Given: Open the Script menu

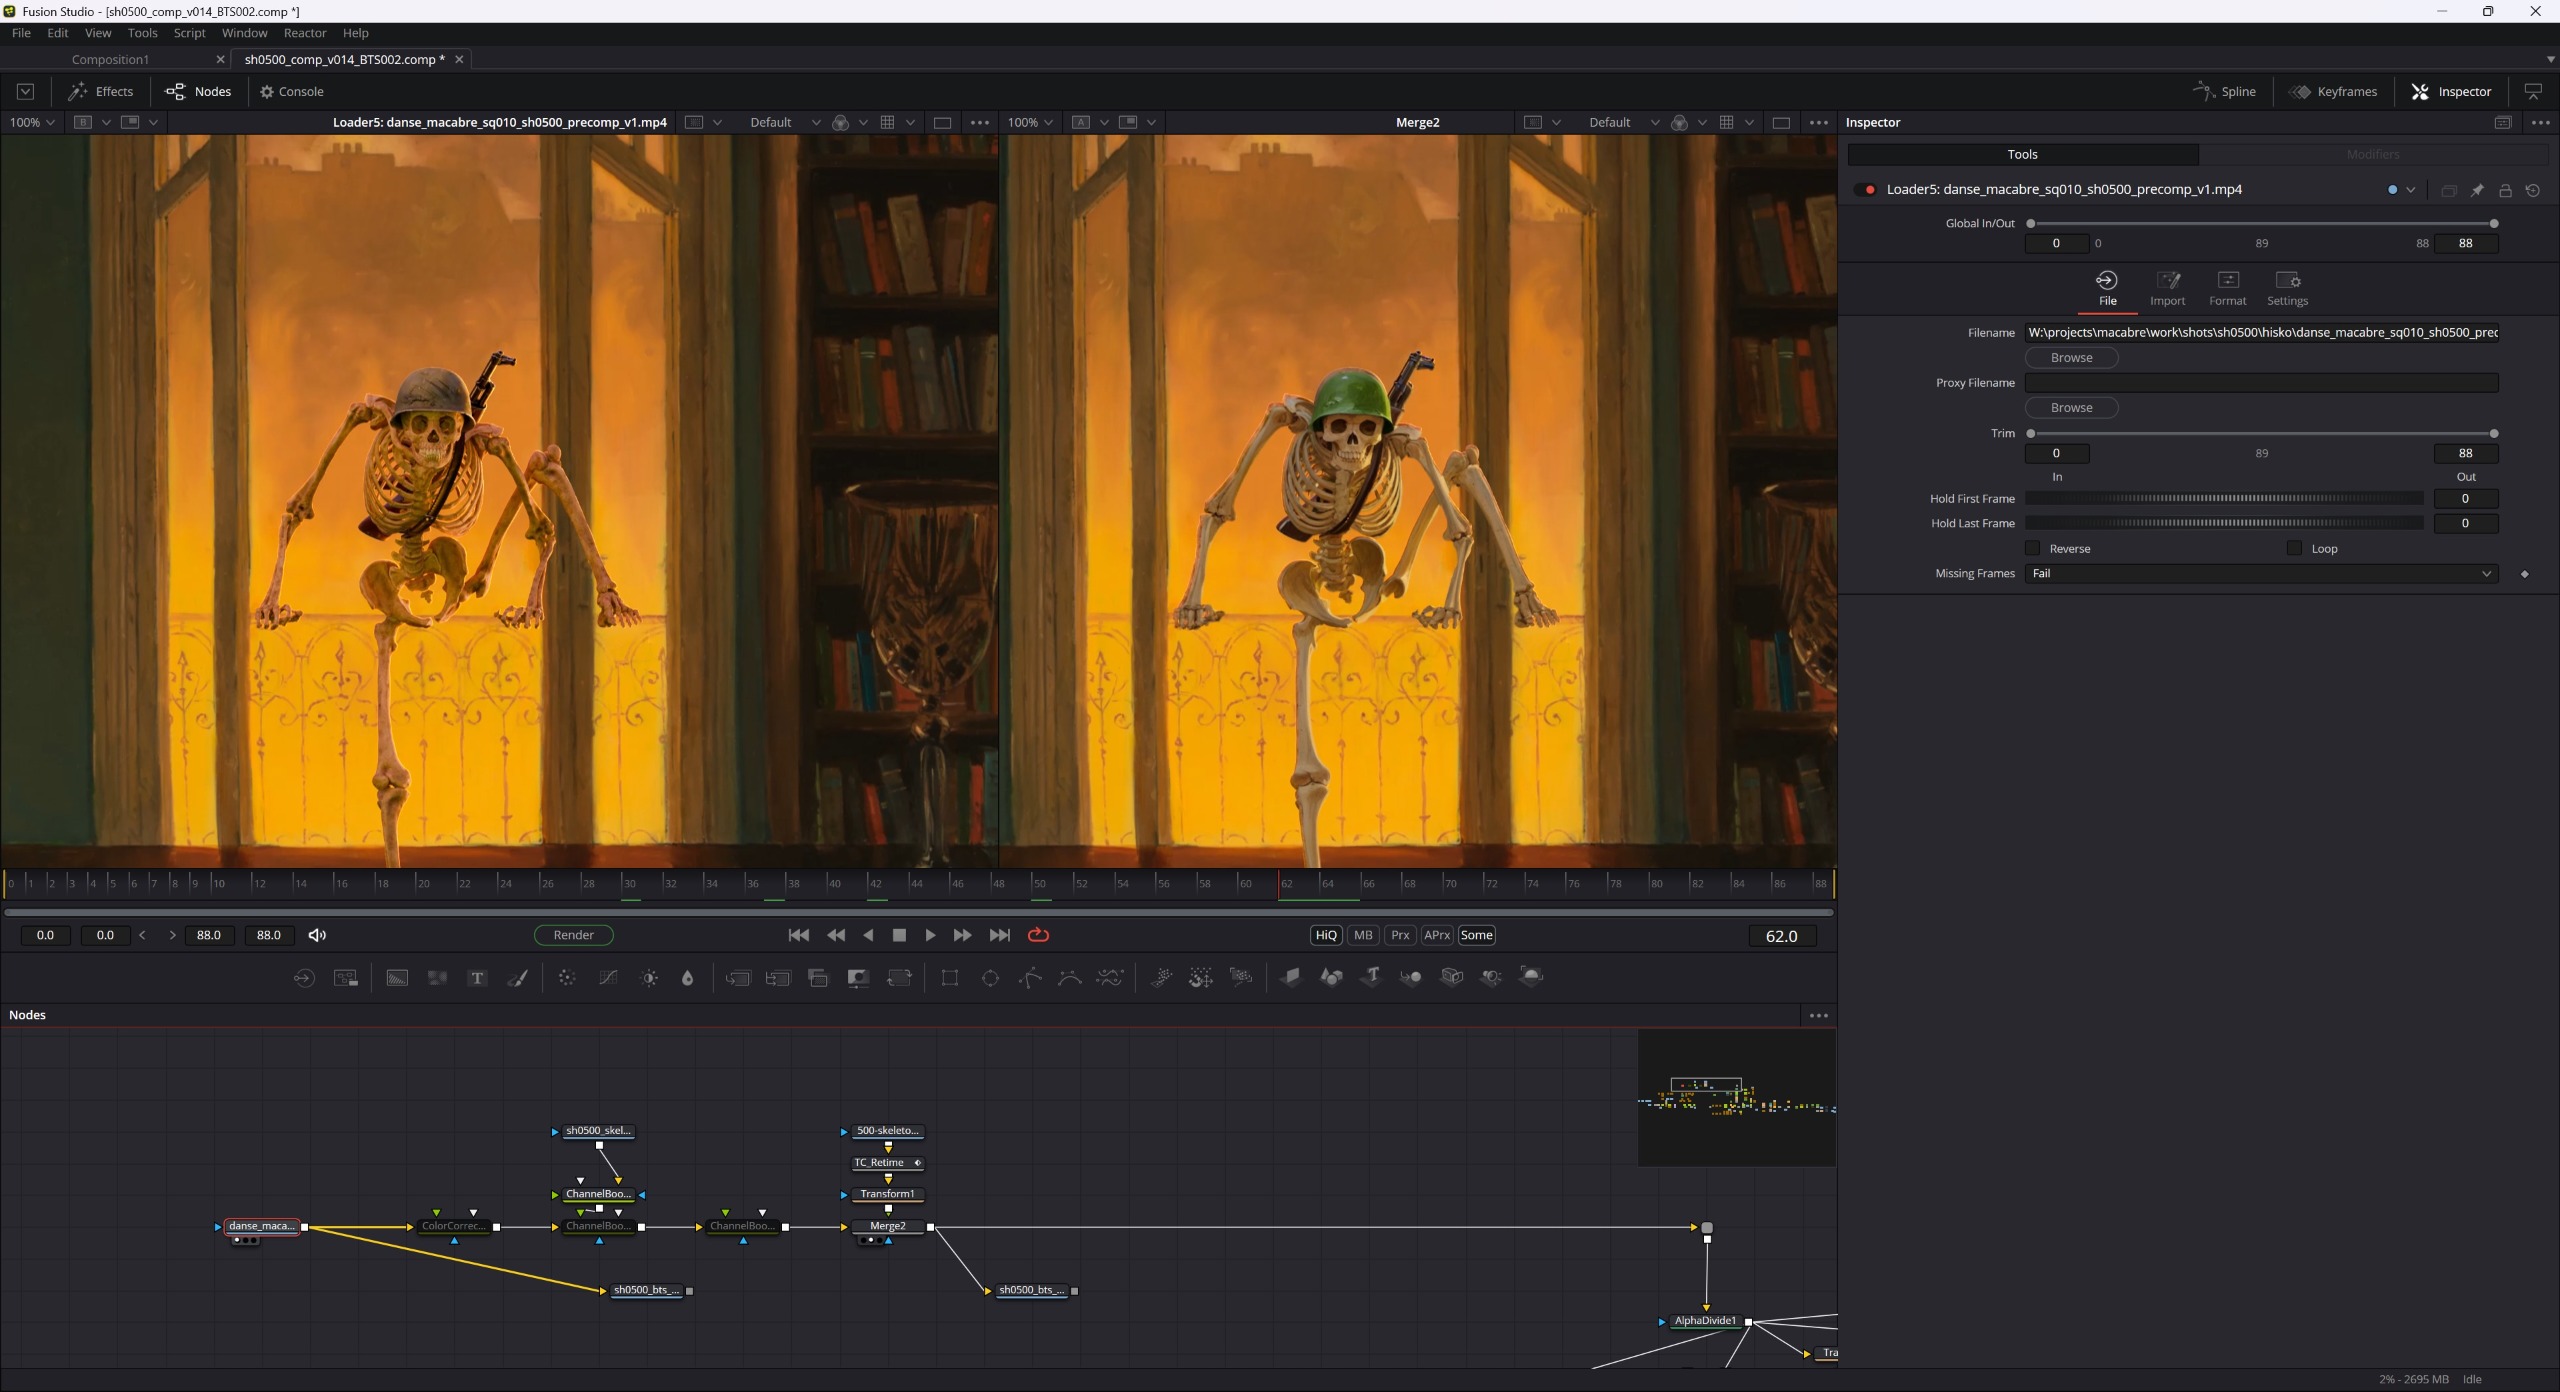Looking at the screenshot, I should (x=189, y=33).
